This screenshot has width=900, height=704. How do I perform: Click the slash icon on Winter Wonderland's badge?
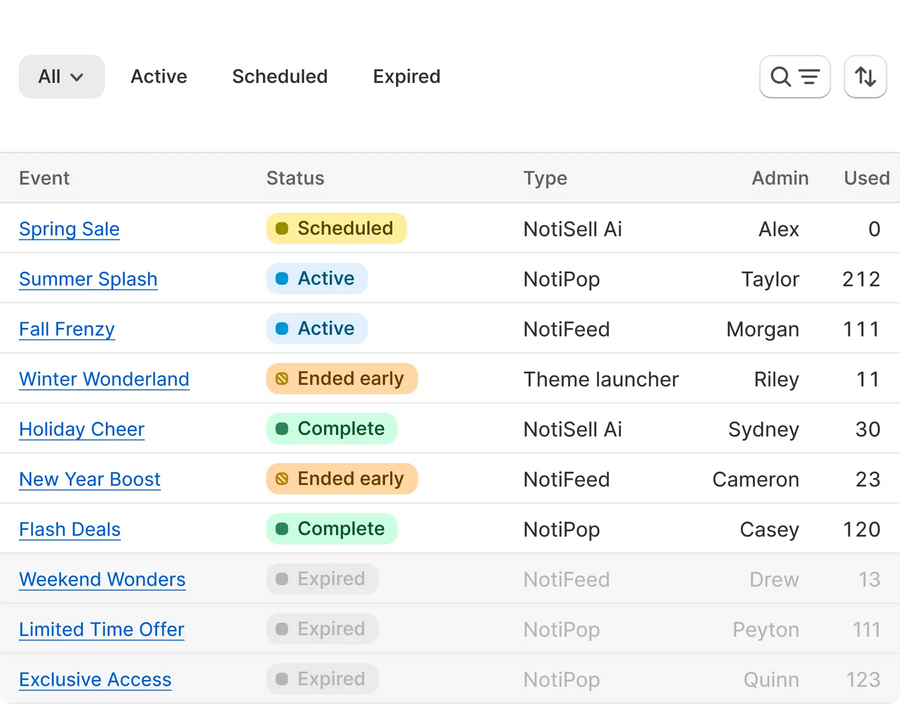click(x=281, y=379)
